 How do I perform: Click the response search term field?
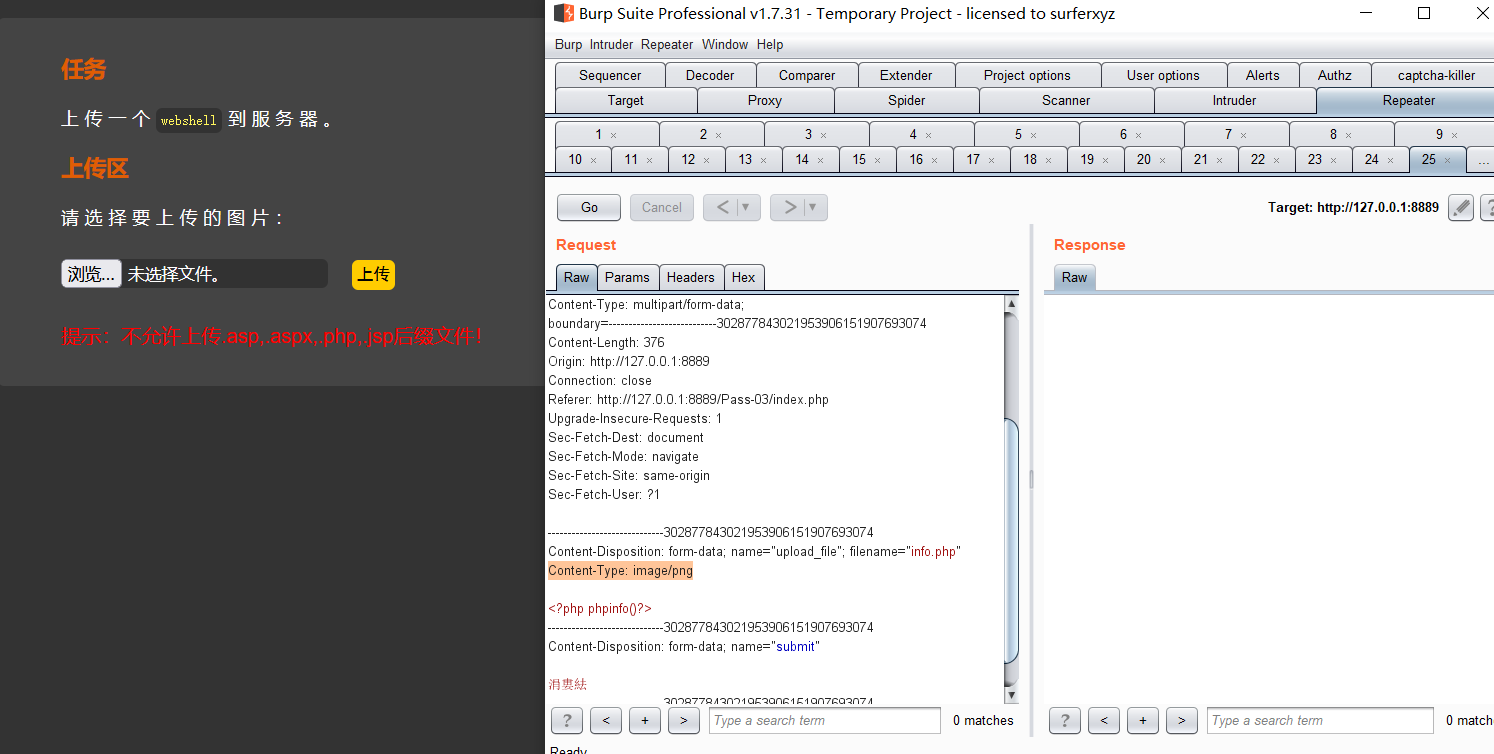1320,720
